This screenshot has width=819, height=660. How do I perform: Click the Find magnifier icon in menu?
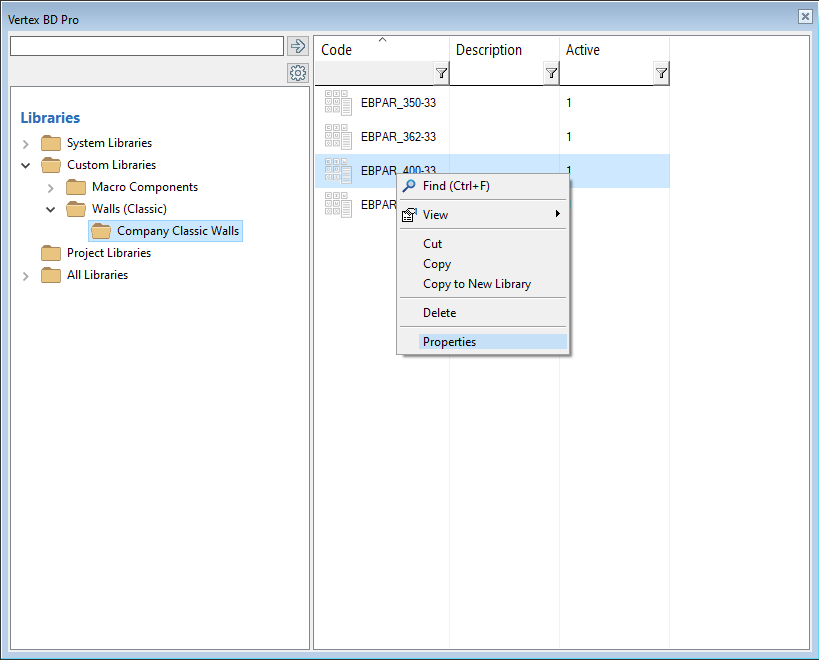pos(409,186)
